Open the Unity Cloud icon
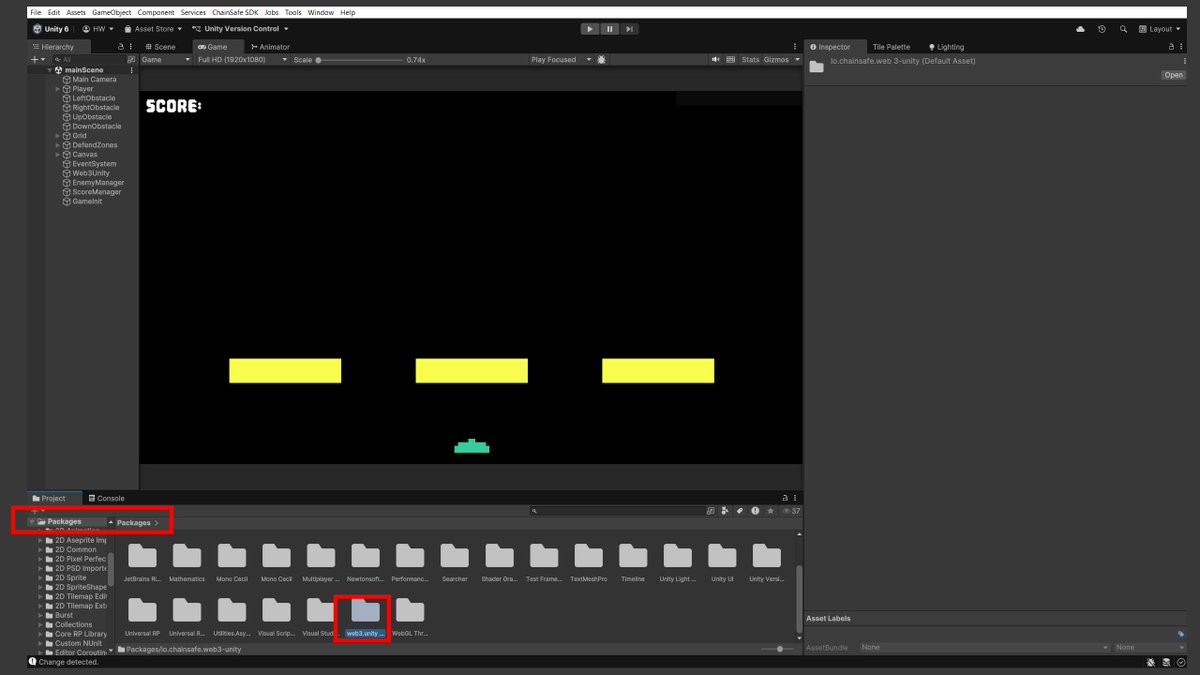 [x=1081, y=29]
